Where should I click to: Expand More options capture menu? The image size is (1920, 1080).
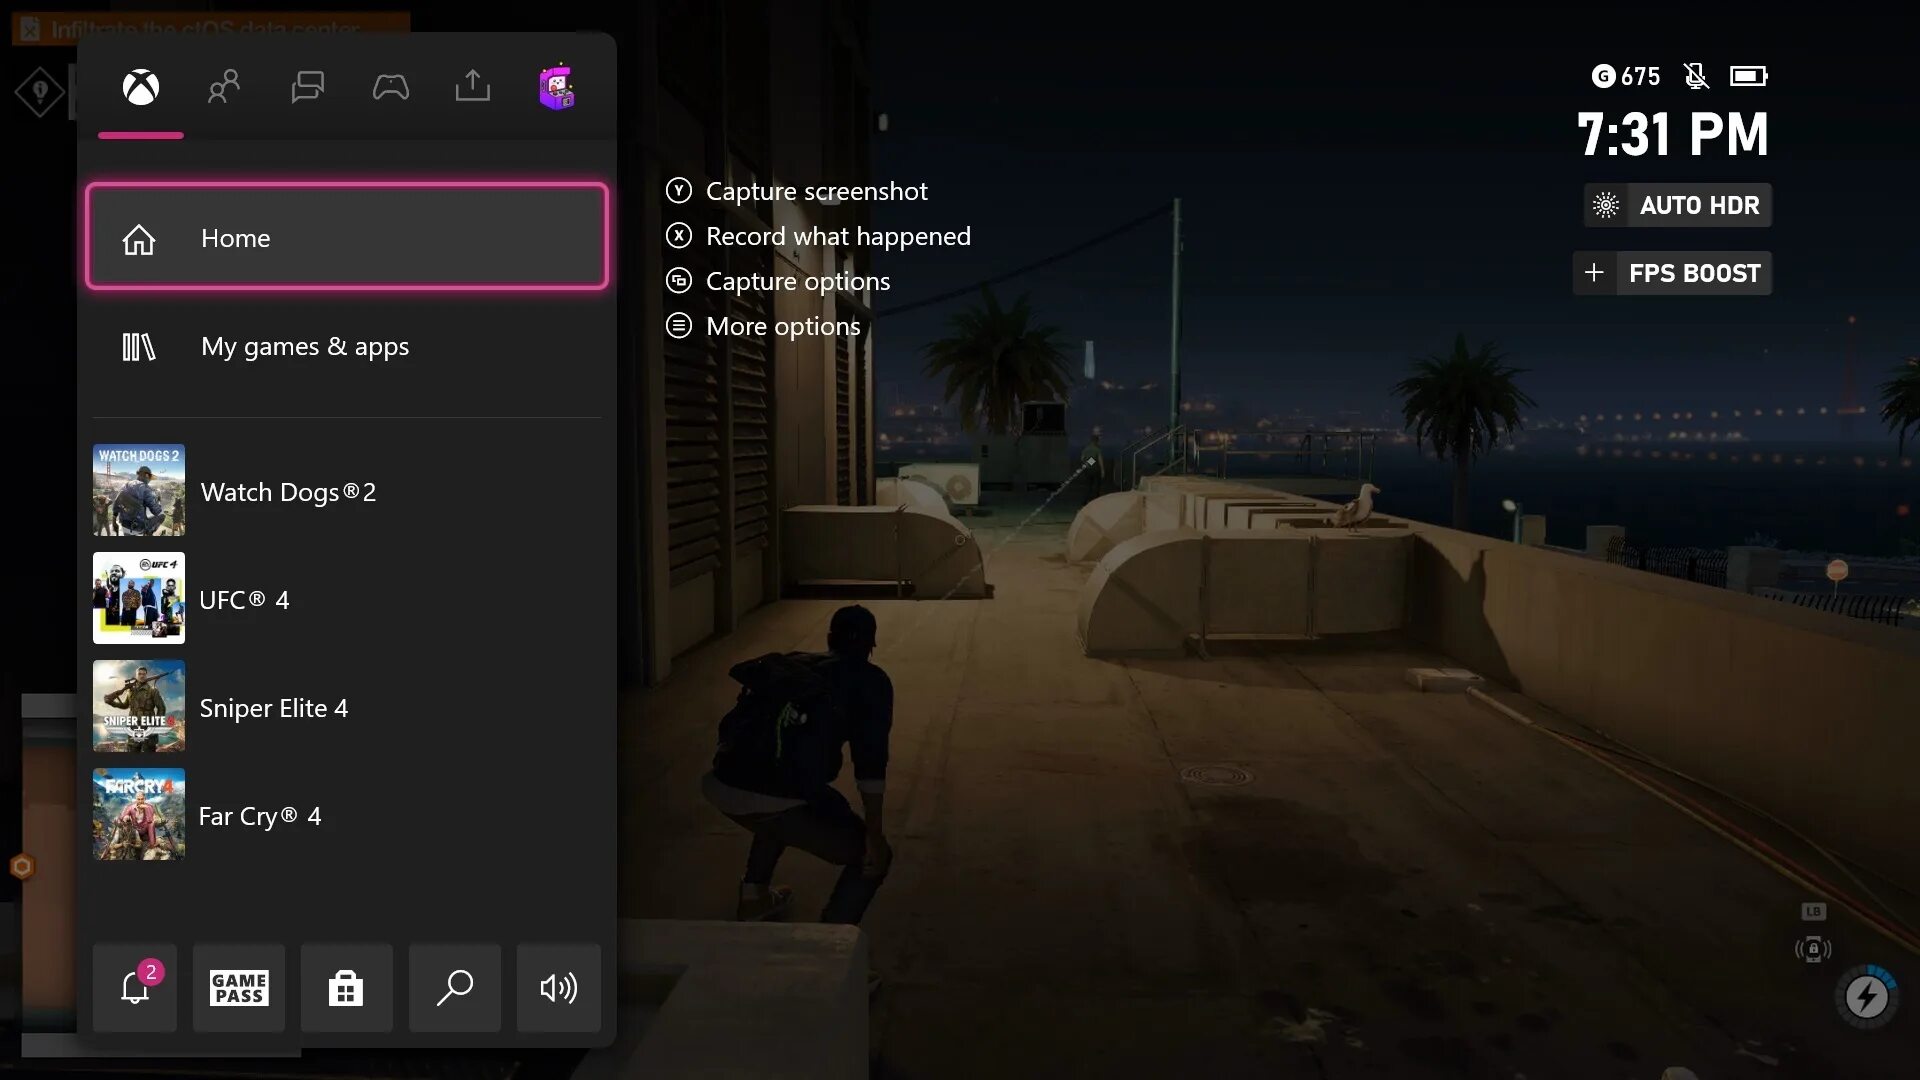[x=783, y=326]
